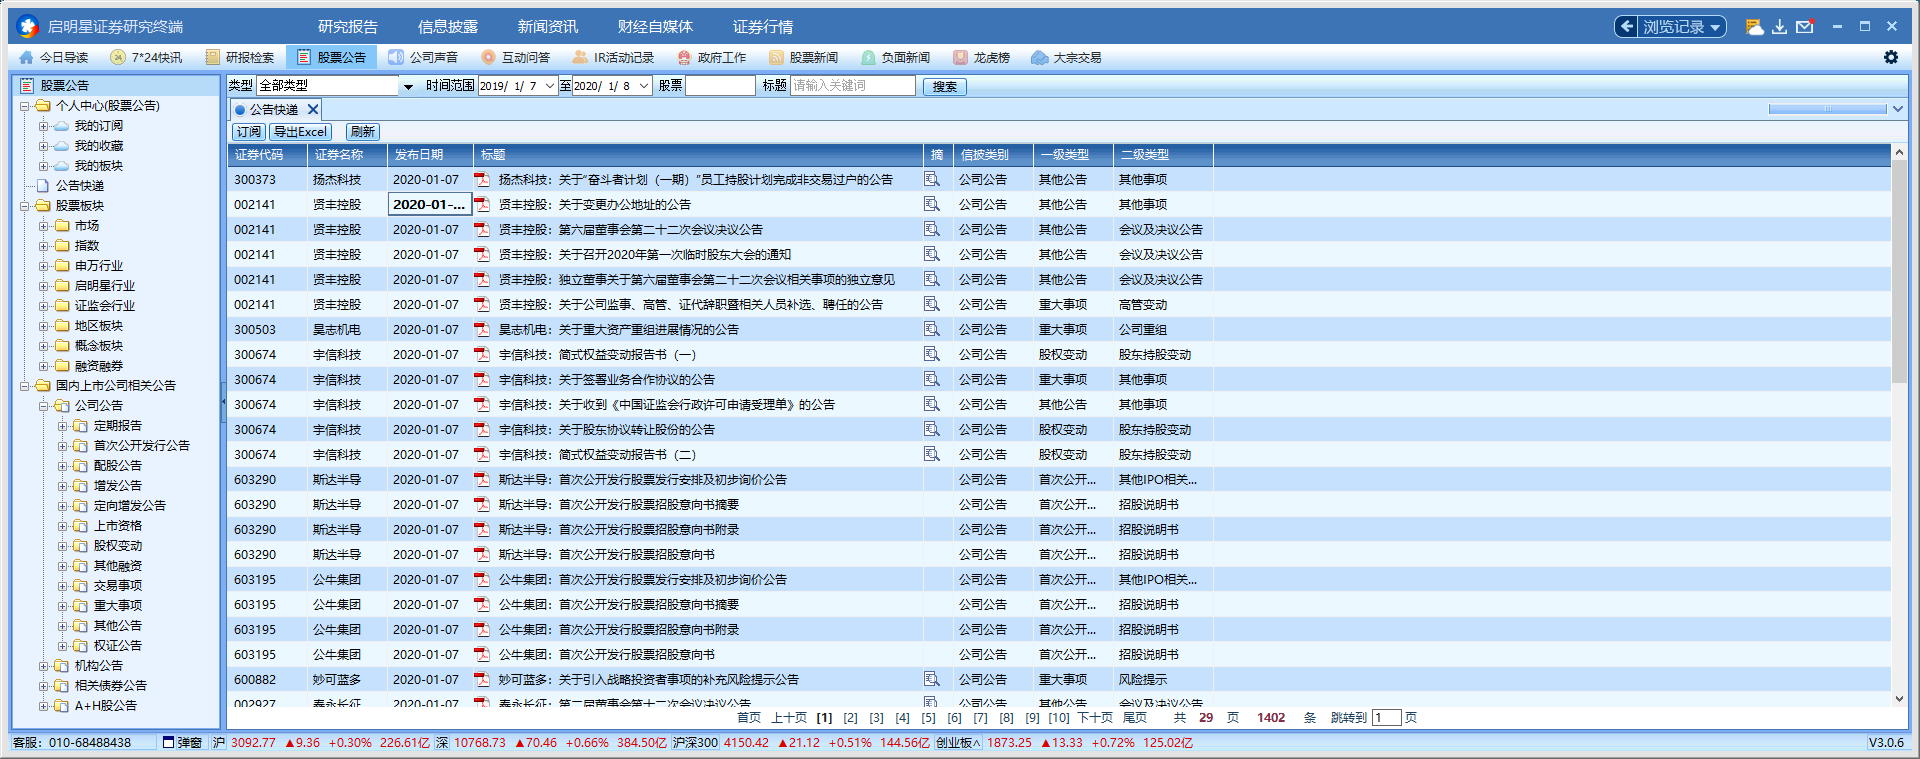The image size is (1920, 759).
Task: Click the 导出Excel button
Action: (x=301, y=132)
